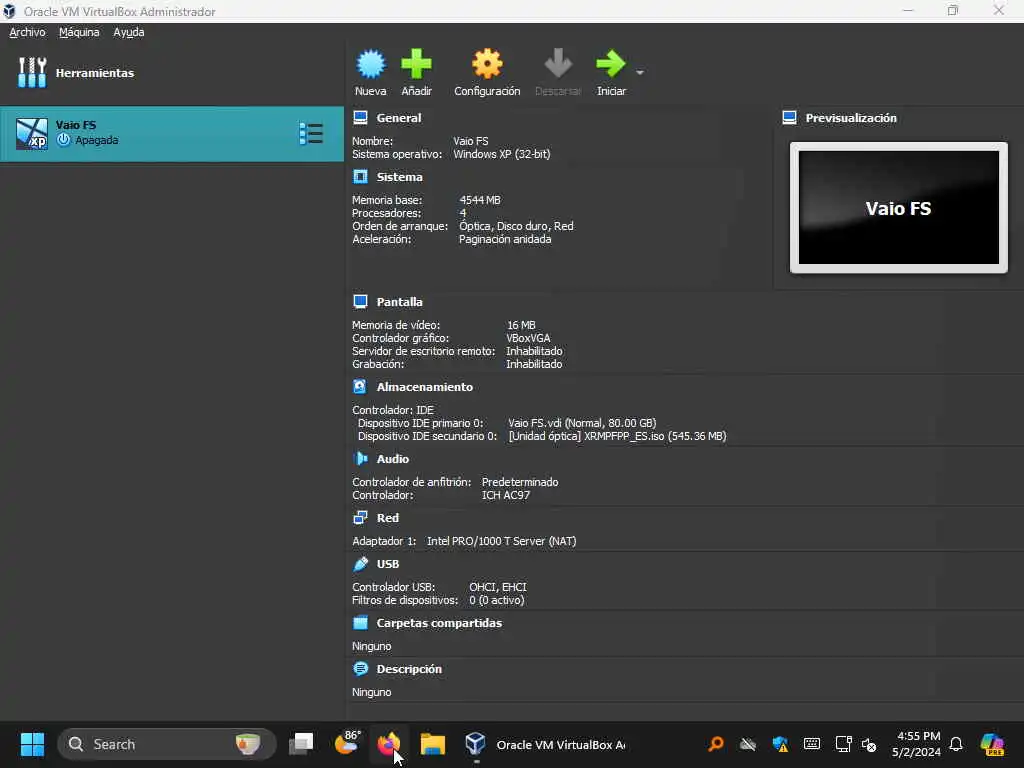Click the VBoxVGA graphics controller value
This screenshot has width=1024, height=768.
(x=528, y=338)
